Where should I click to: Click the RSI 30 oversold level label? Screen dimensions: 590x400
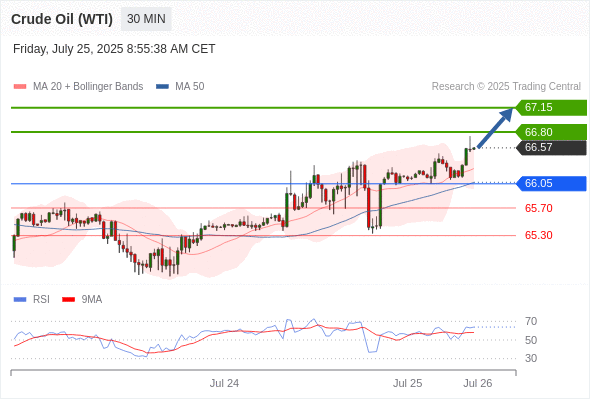(x=531, y=358)
